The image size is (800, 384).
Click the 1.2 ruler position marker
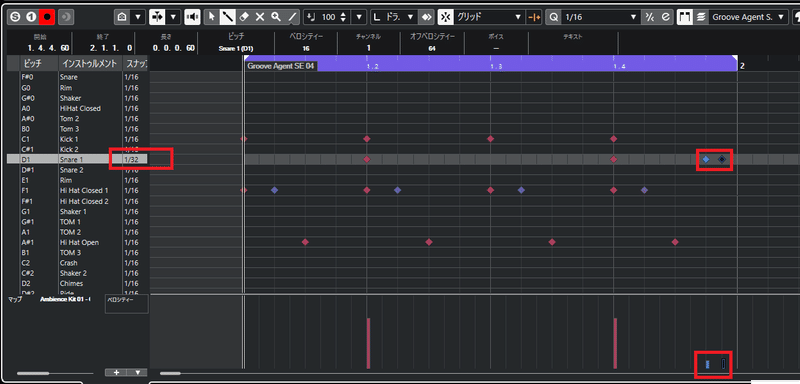point(373,67)
